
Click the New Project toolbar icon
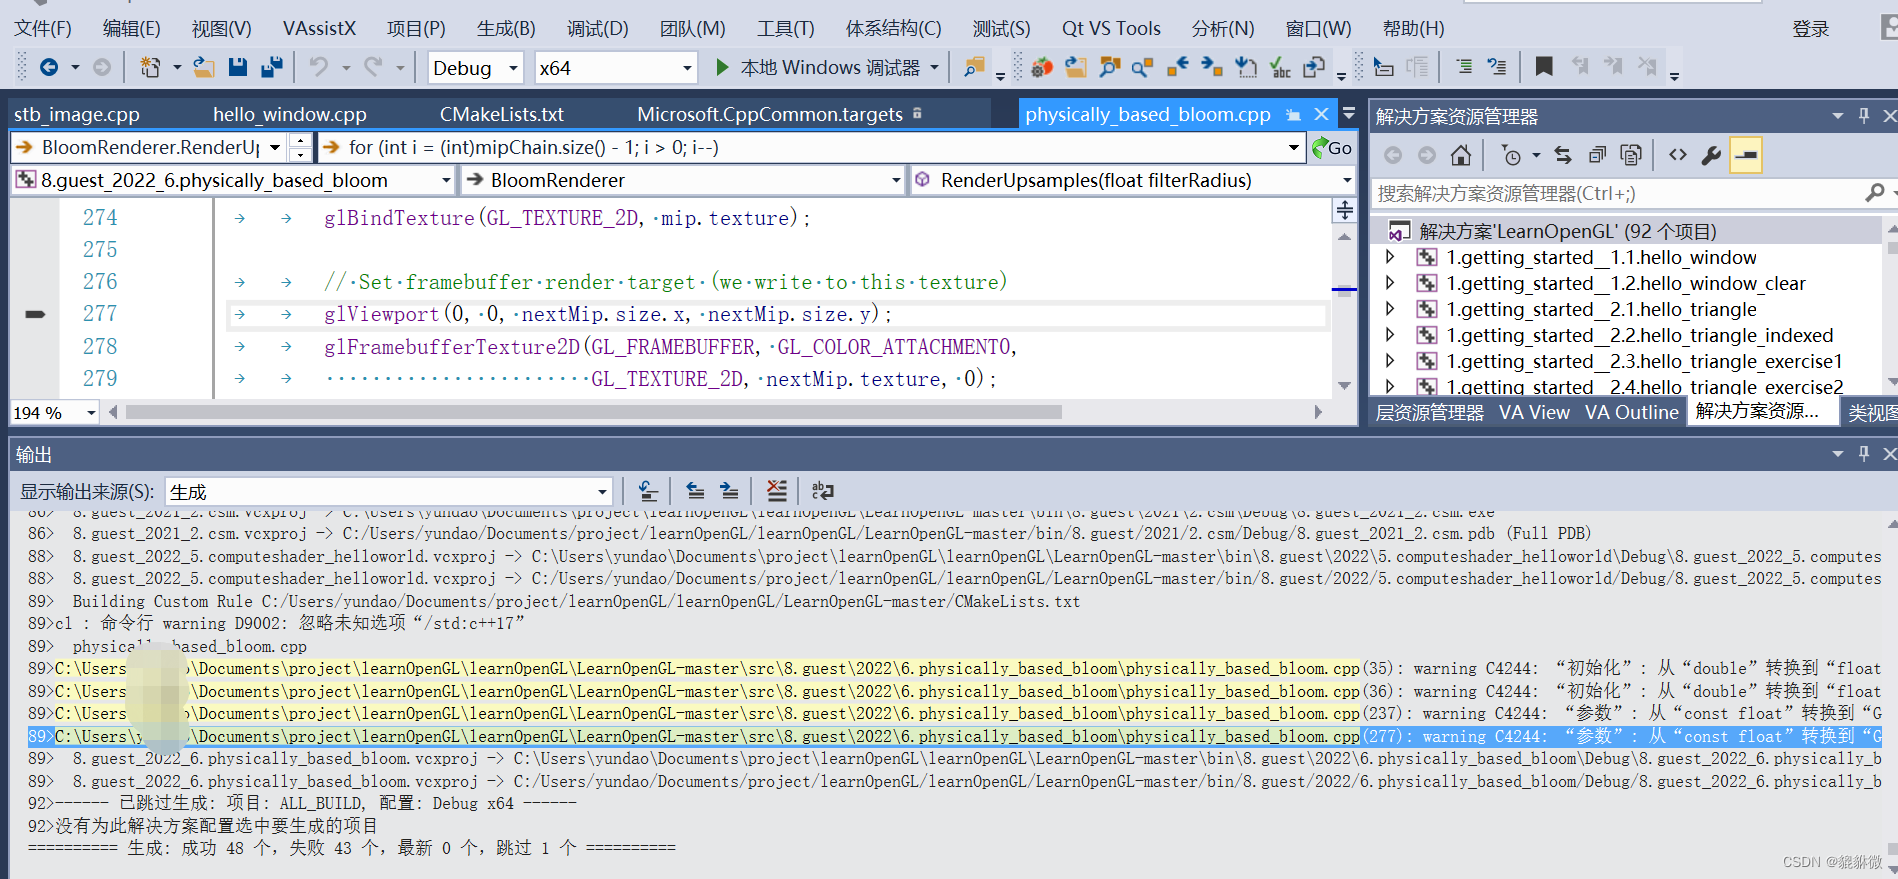(x=150, y=67)
